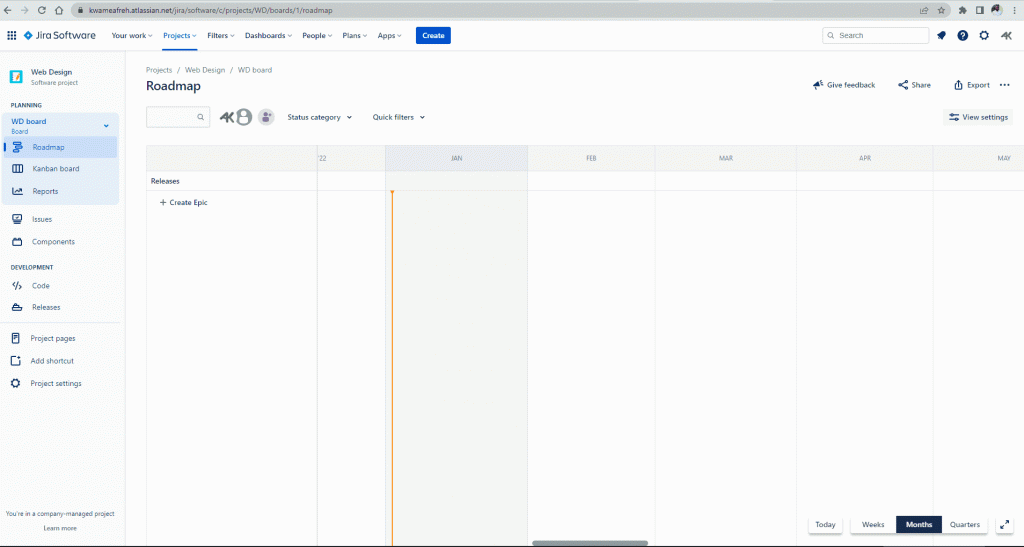Click the FEB month header

click(591, 159)
